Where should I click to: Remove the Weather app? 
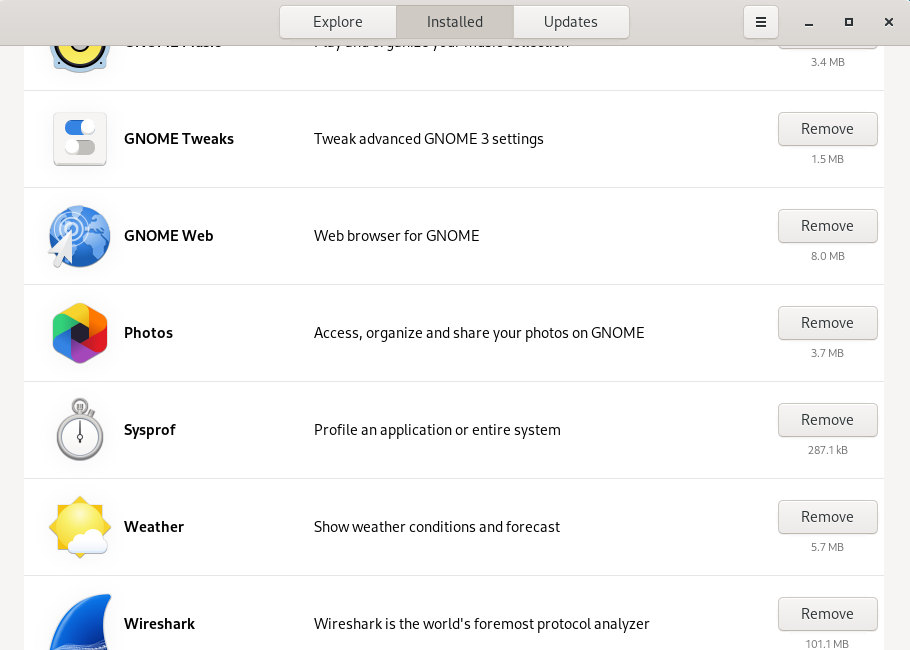click(827, 517)
